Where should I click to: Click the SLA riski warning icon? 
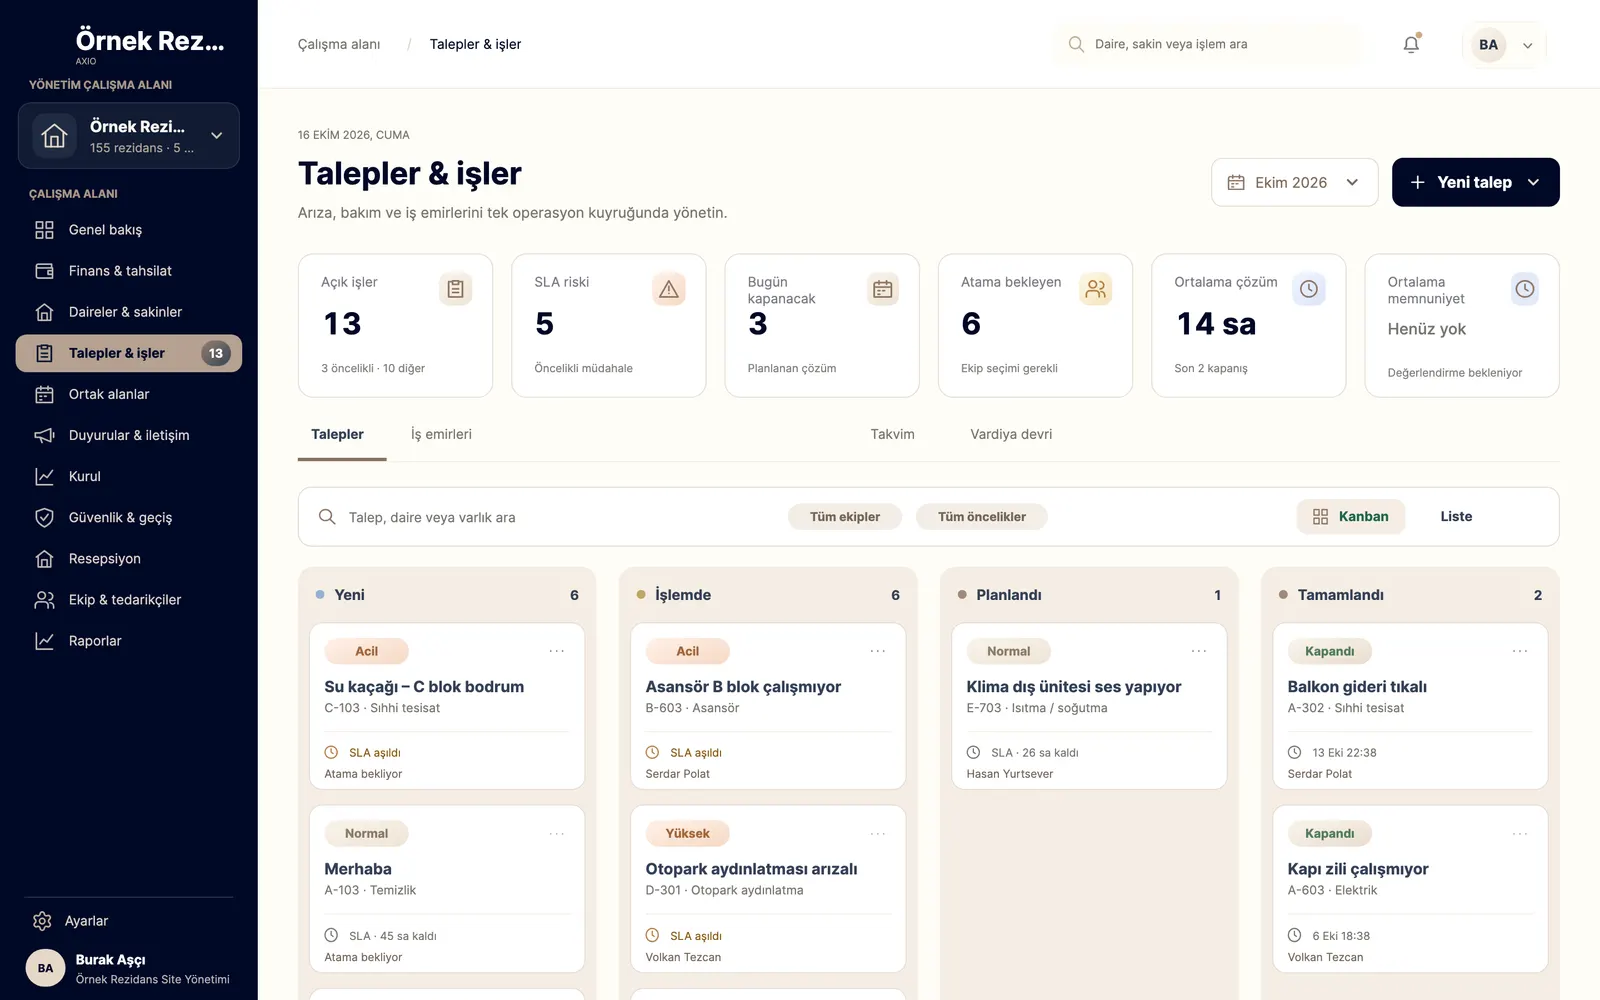[x=669, y=289]
